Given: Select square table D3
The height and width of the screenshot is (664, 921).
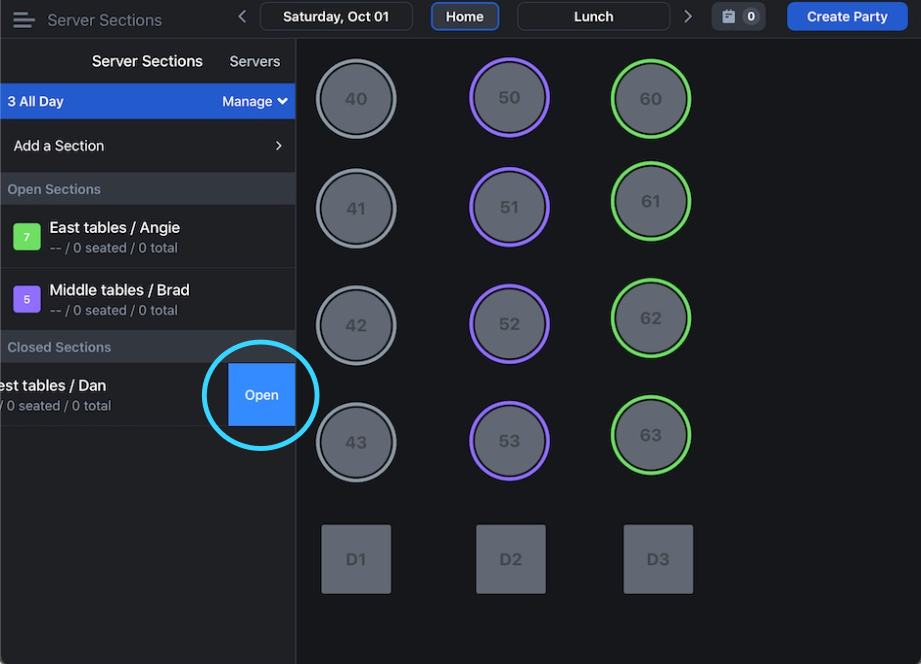Looking at the screenshot, I should pos(658,559).
